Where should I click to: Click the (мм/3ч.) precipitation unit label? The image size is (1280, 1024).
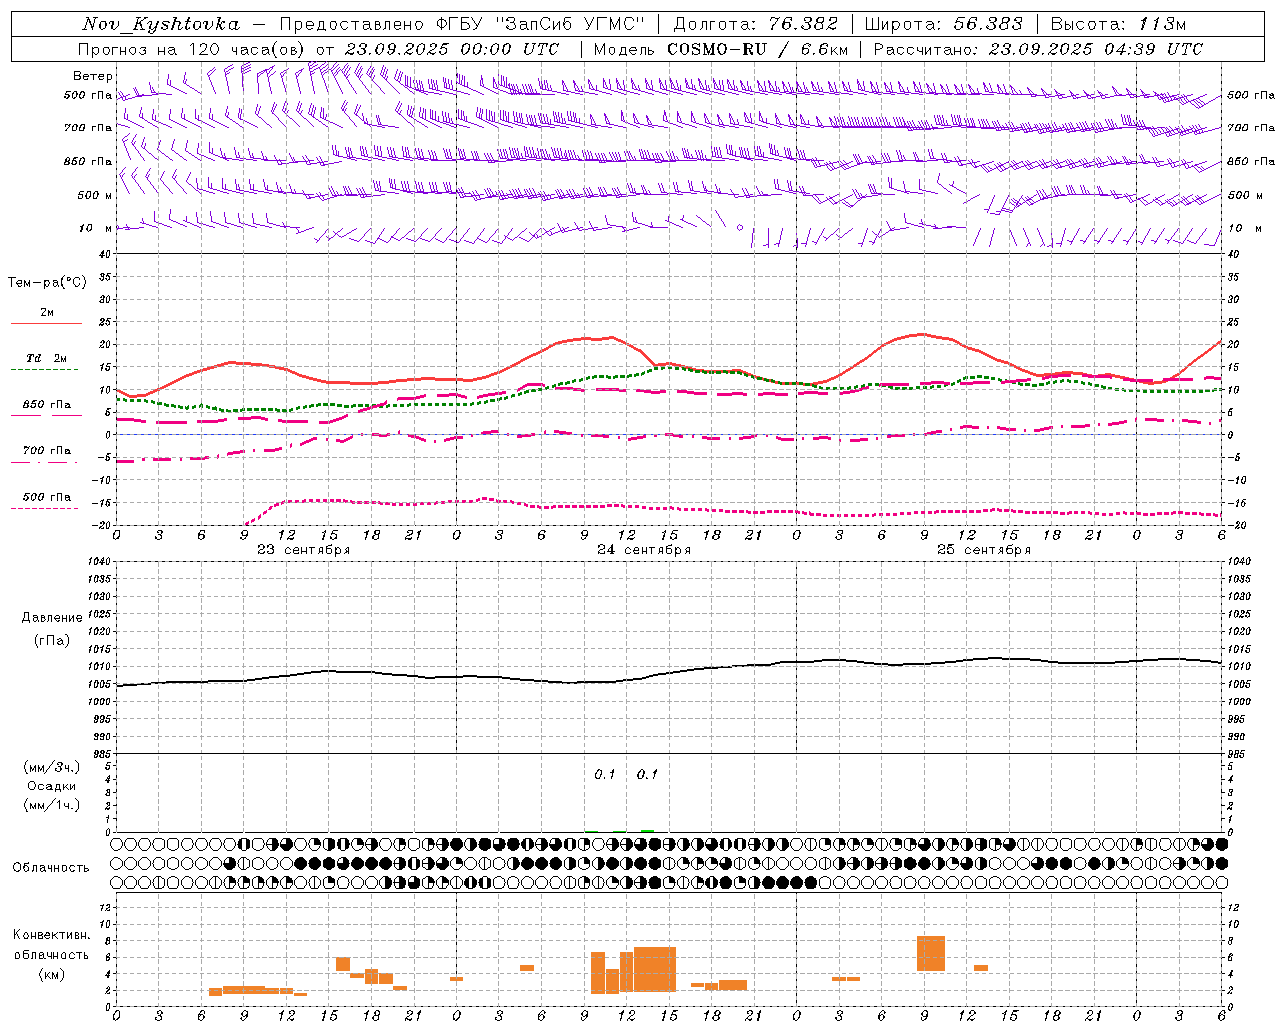click(x=52, y=767)
